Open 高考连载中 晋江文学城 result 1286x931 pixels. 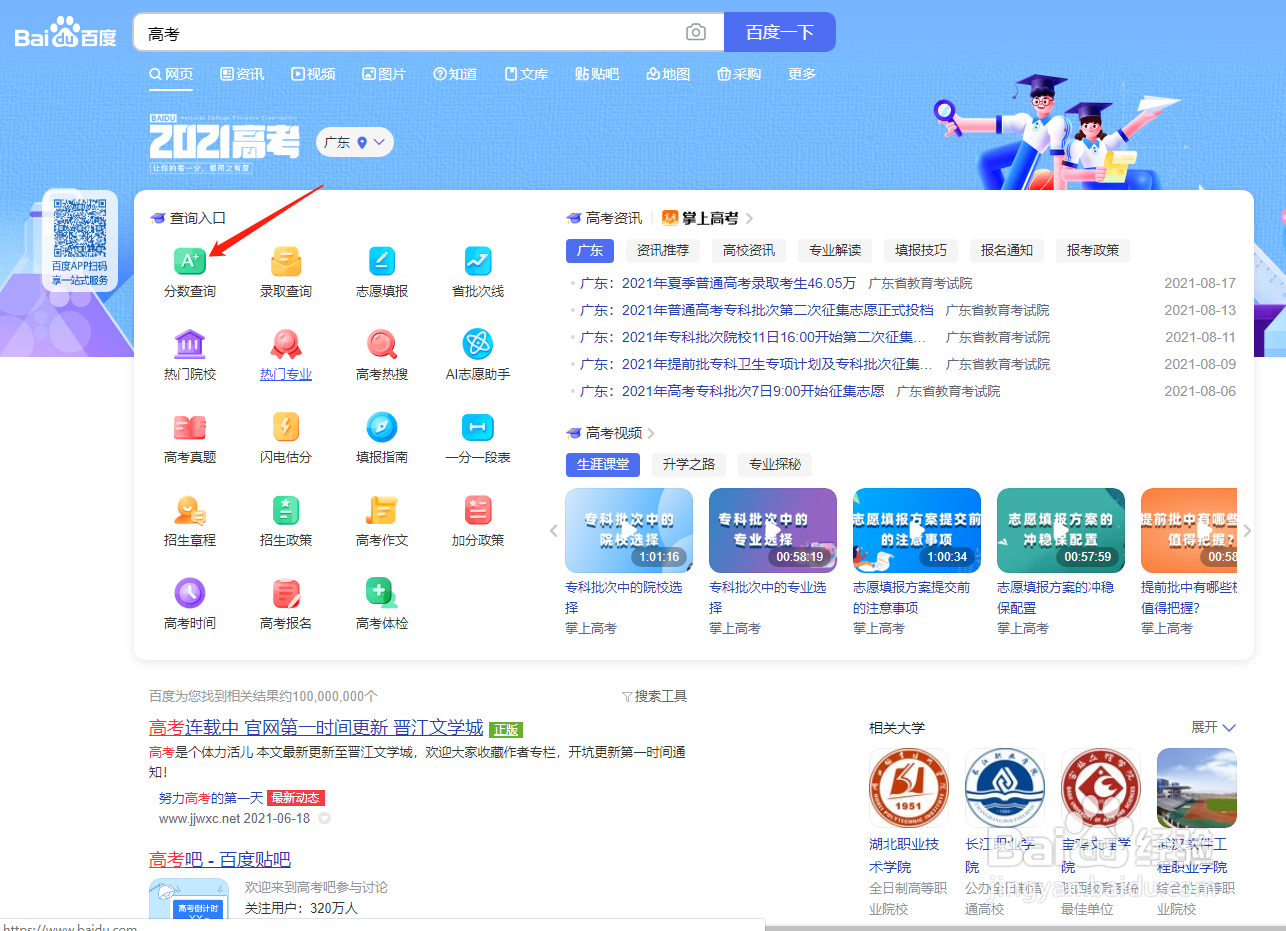[x=316, y=727]
